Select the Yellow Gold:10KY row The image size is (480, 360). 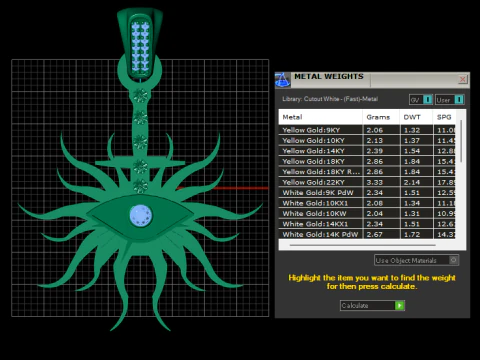pos(367,140)
